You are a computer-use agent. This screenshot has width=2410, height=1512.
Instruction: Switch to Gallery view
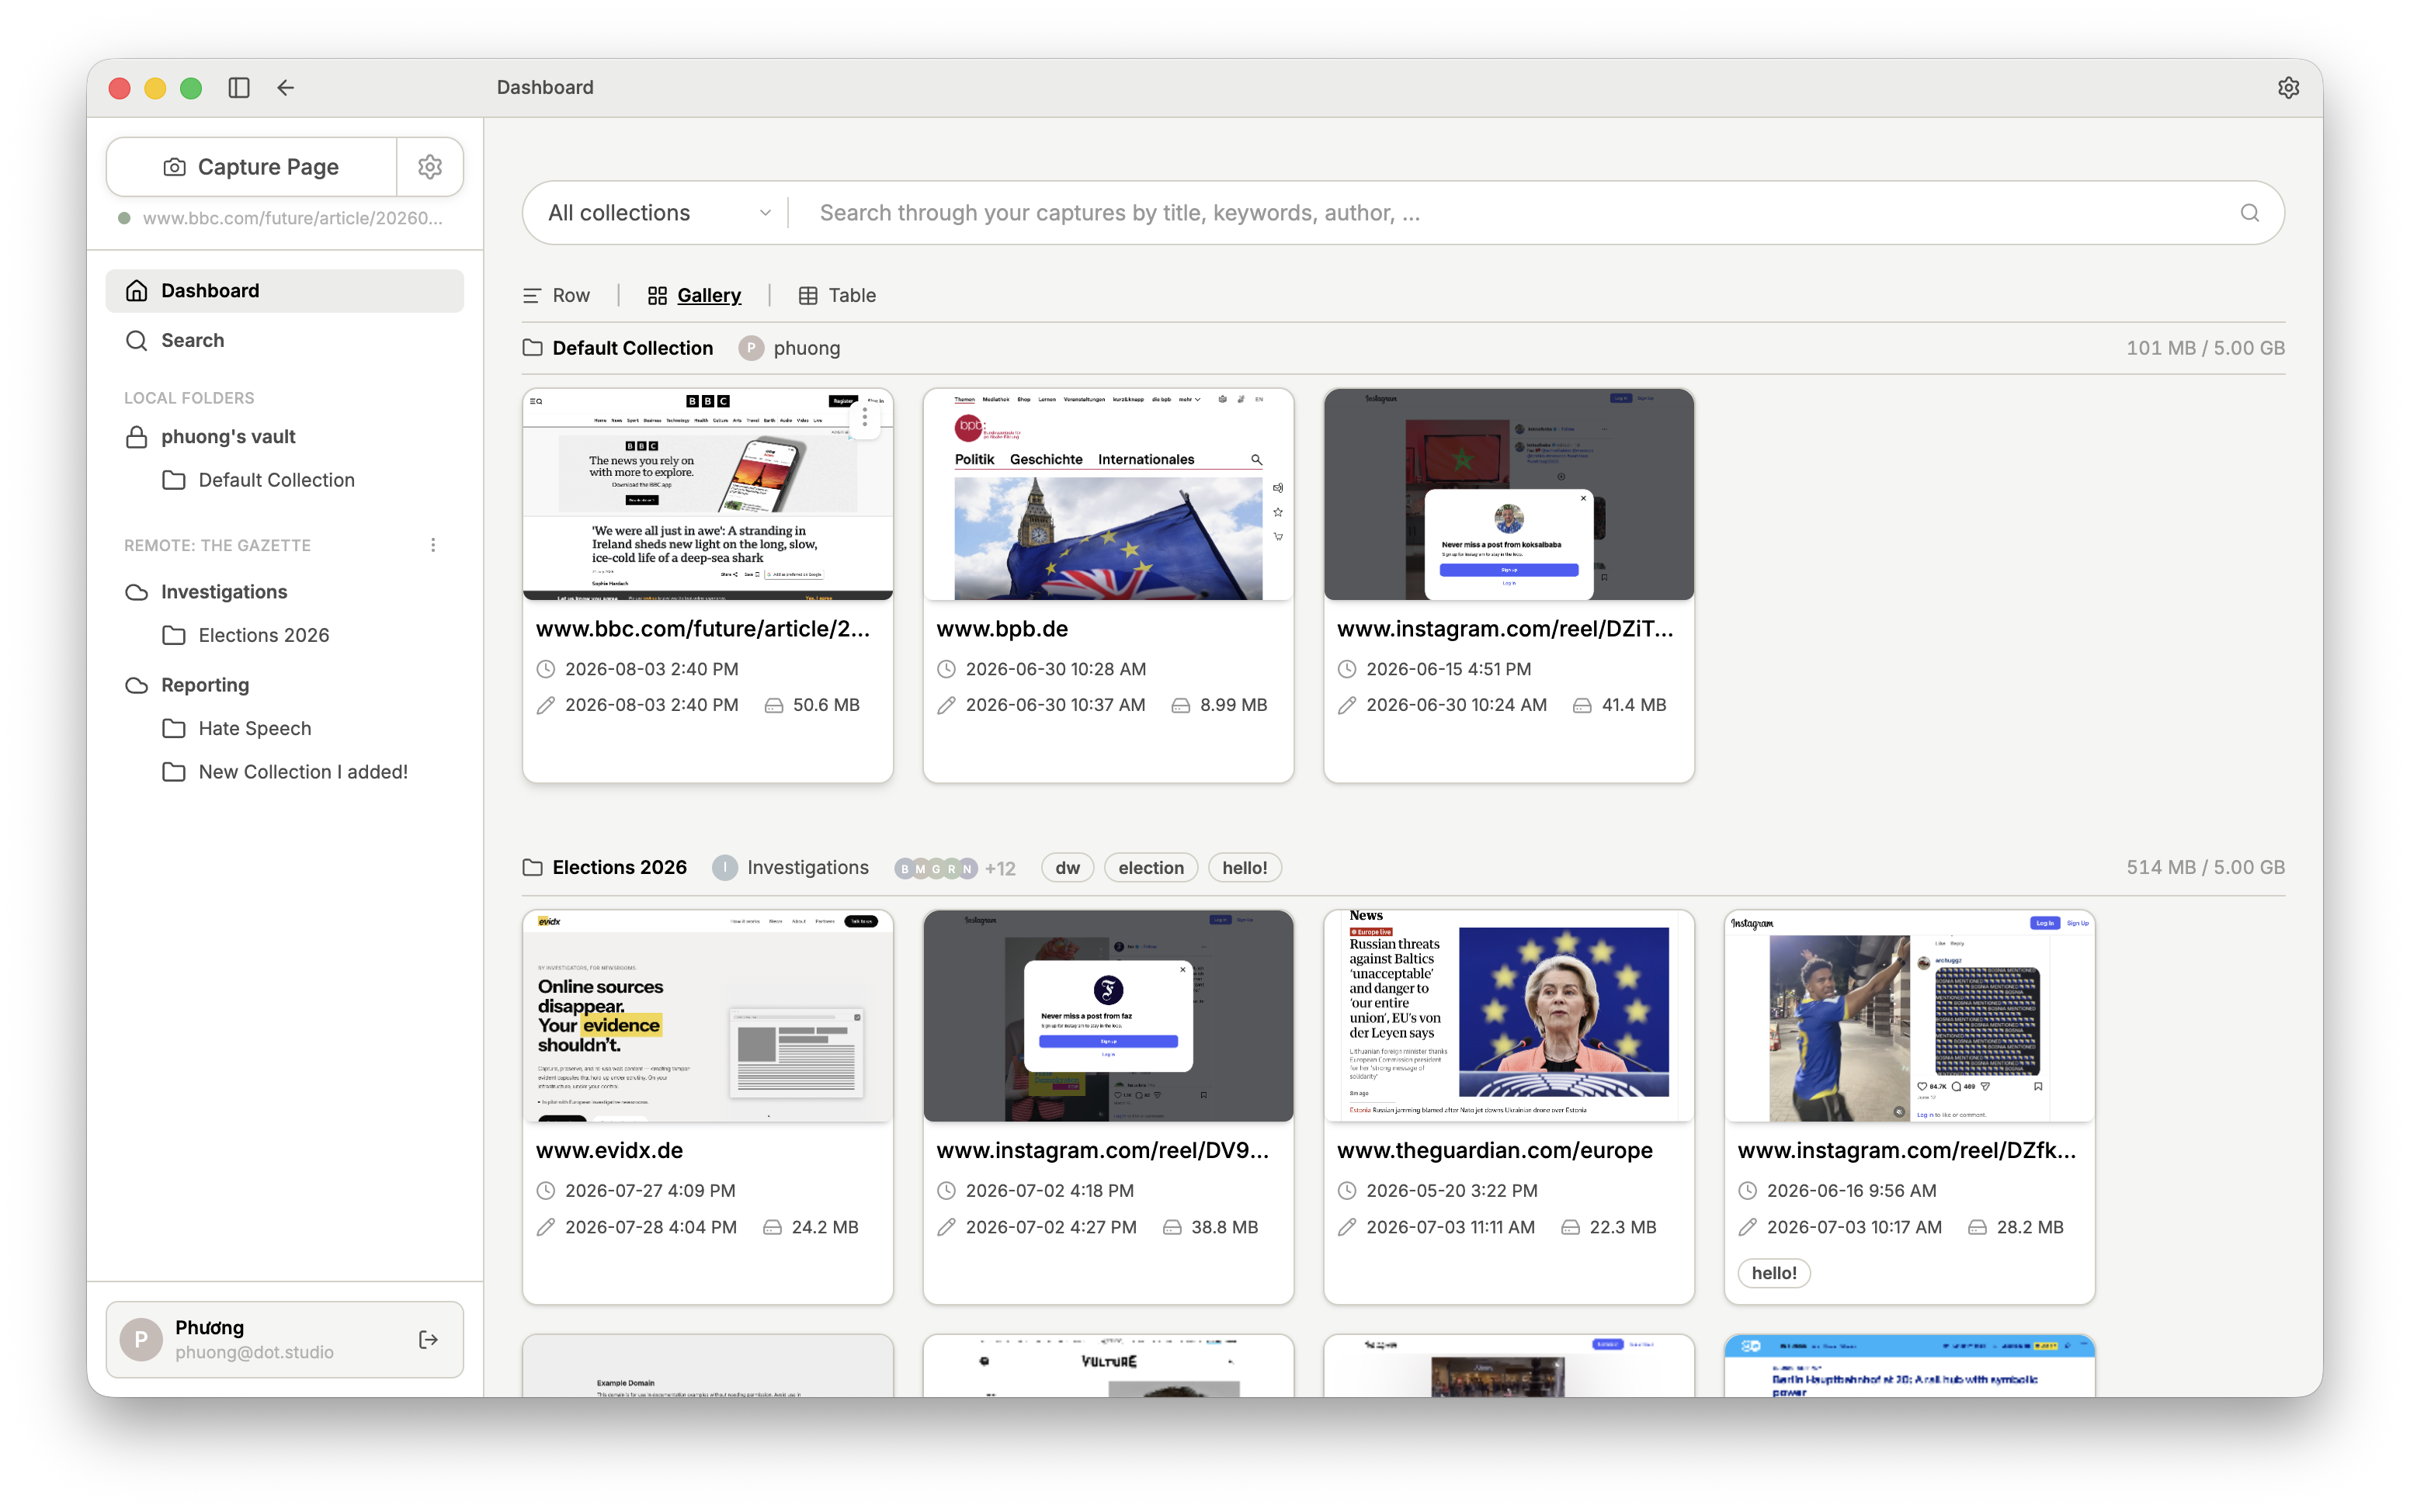[695, 295]
